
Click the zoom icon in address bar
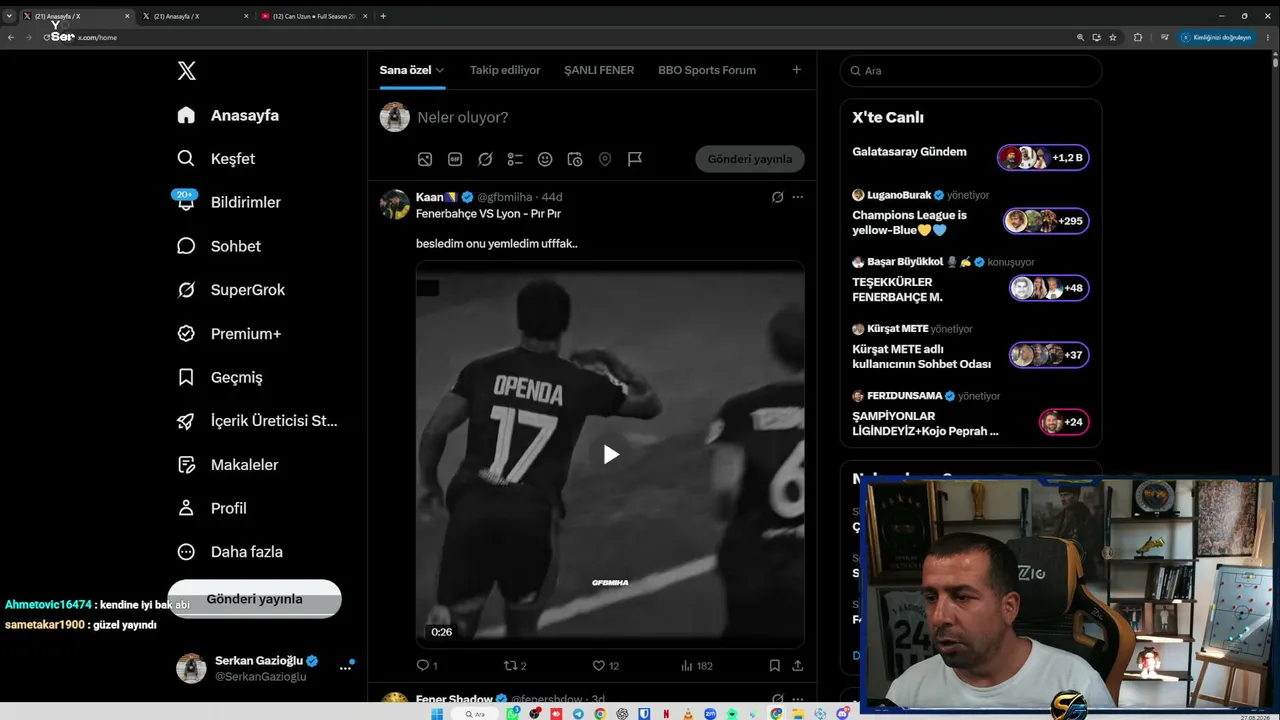[1080, 37]
